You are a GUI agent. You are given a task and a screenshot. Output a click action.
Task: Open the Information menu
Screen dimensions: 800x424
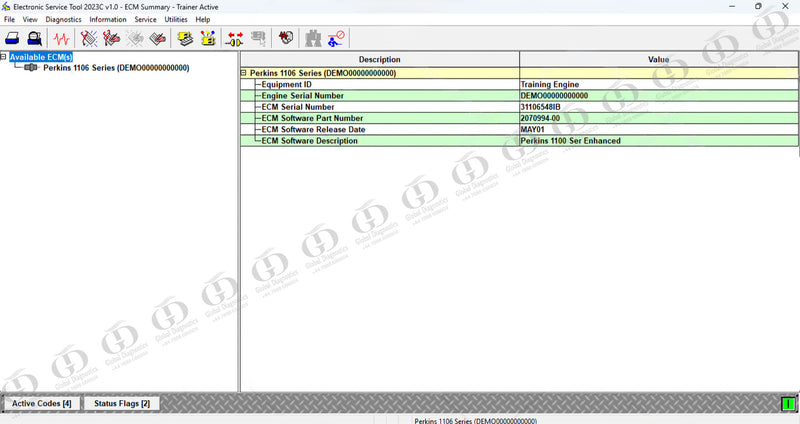tap(108, 19)
